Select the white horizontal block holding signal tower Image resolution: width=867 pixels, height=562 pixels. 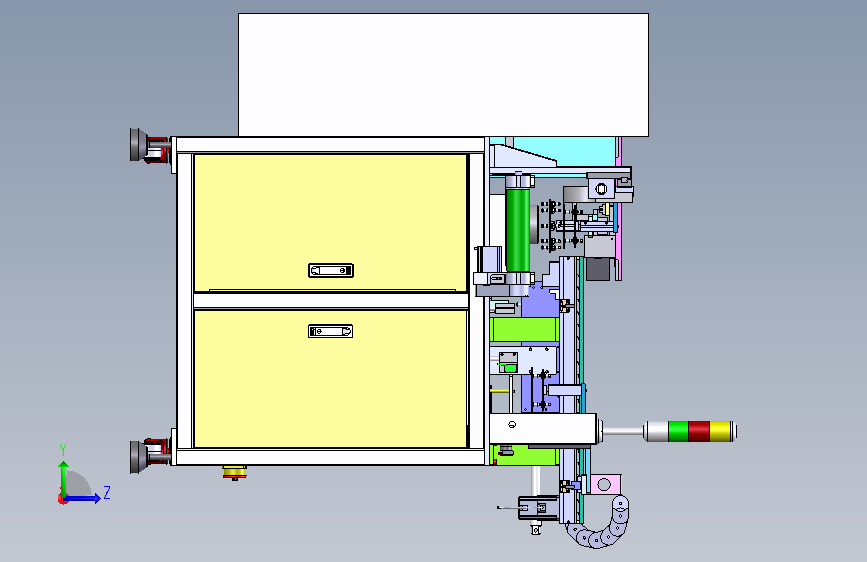click(542, 429)
